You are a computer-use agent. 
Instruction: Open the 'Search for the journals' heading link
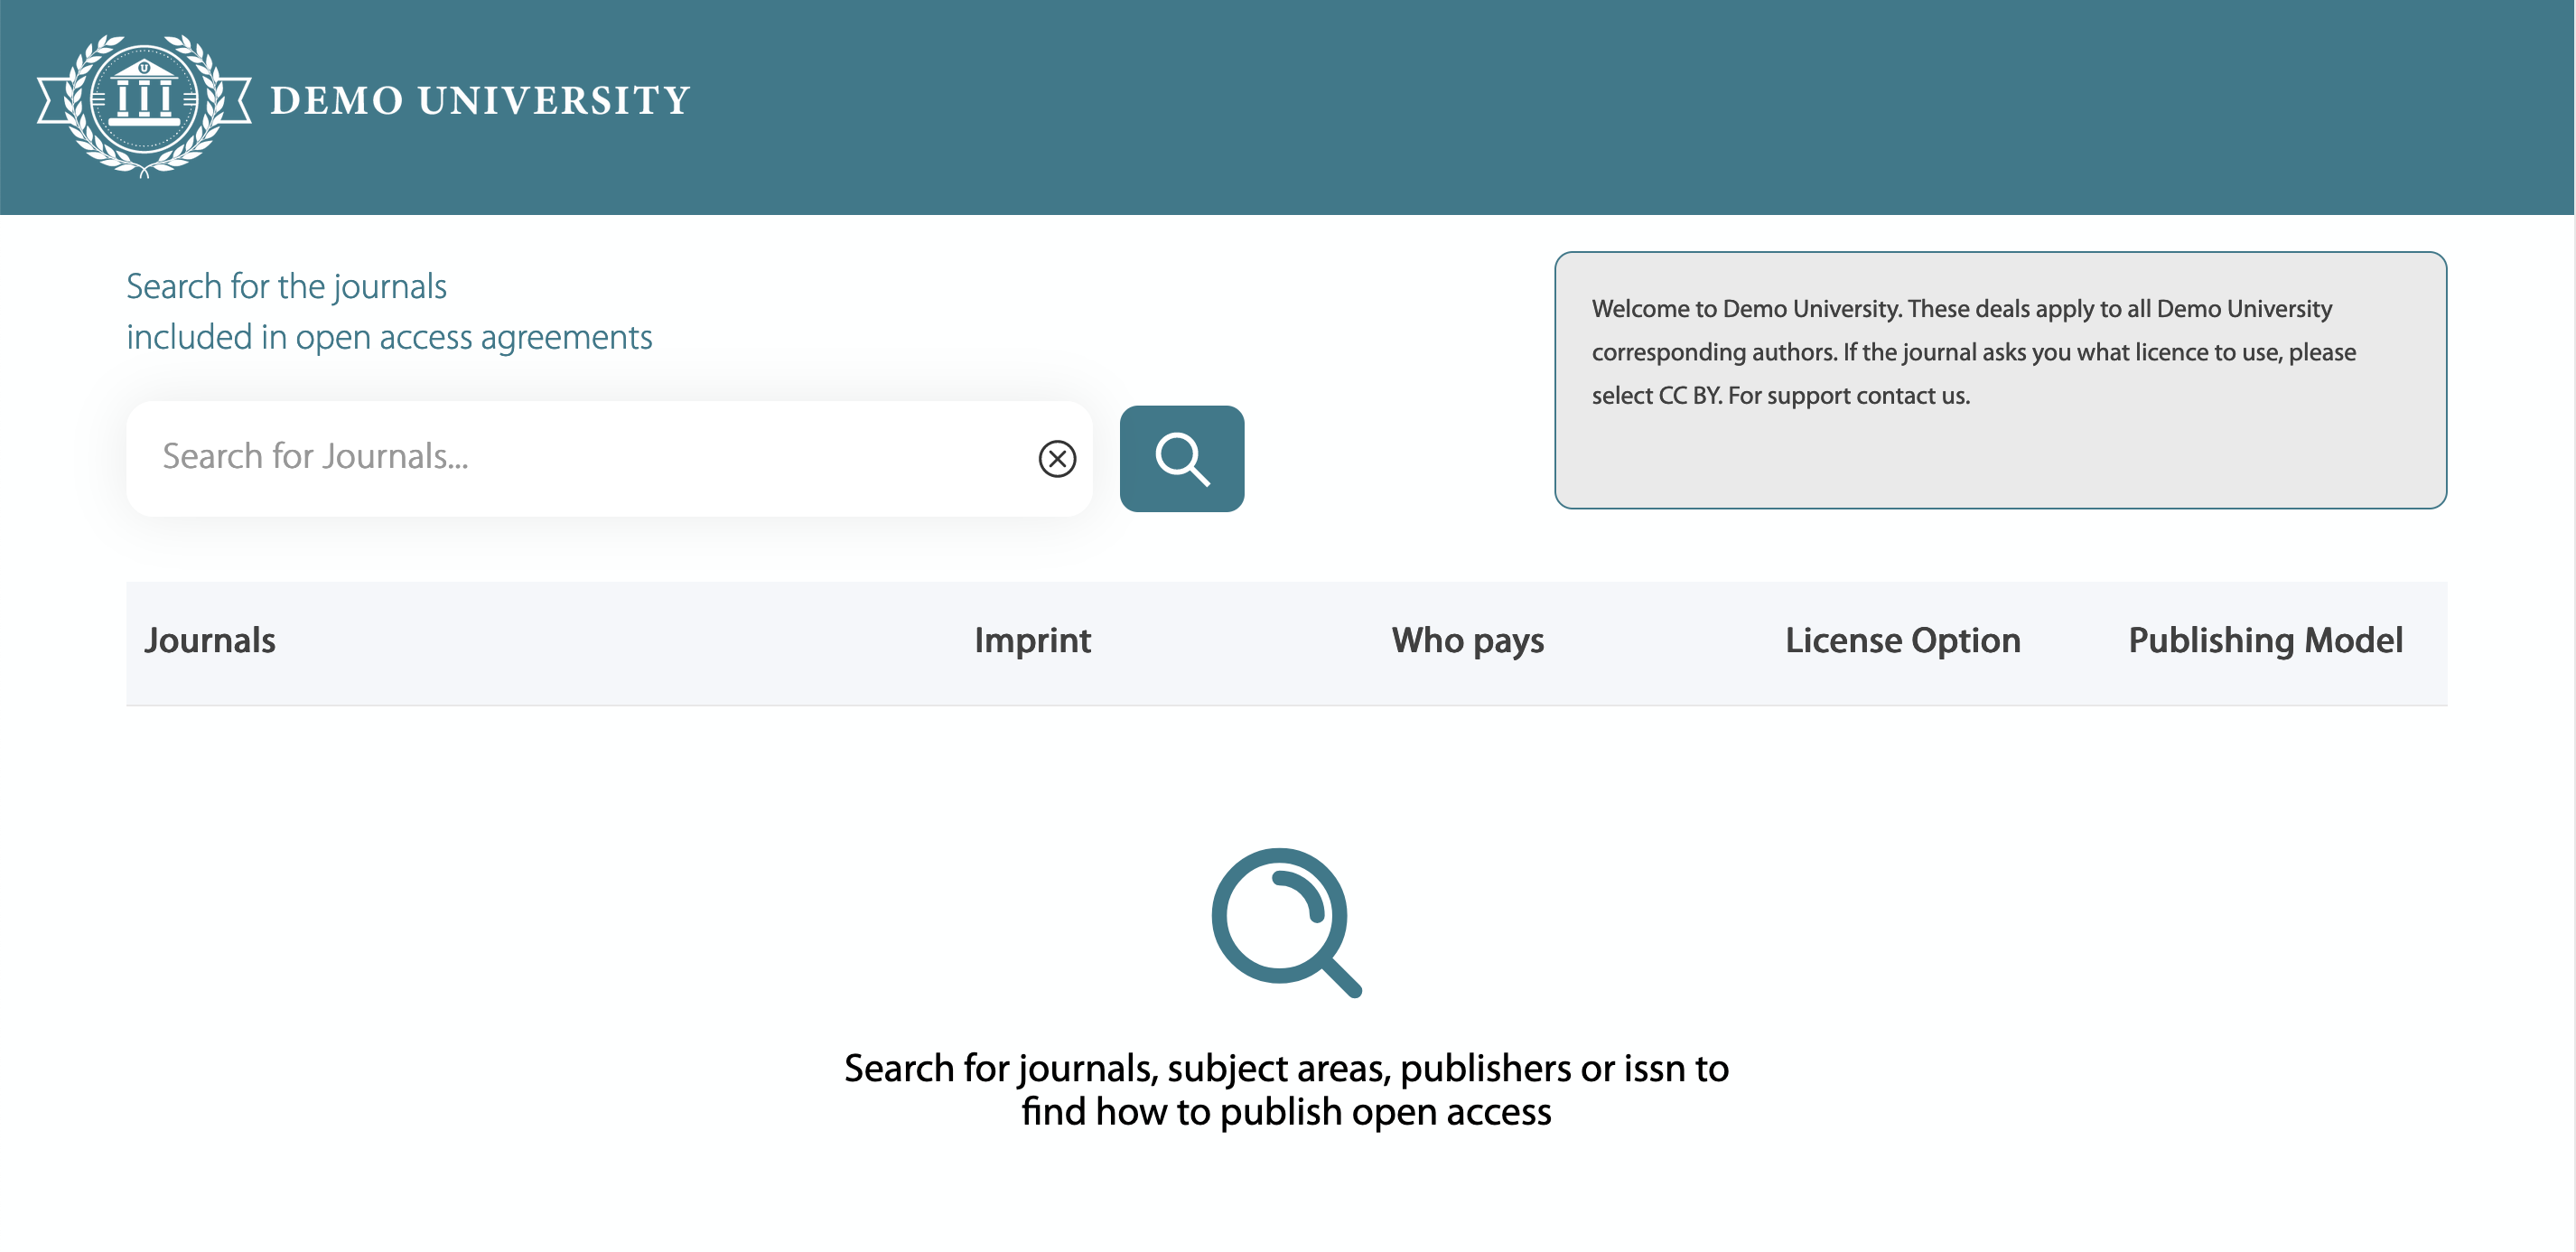(286, 286)
